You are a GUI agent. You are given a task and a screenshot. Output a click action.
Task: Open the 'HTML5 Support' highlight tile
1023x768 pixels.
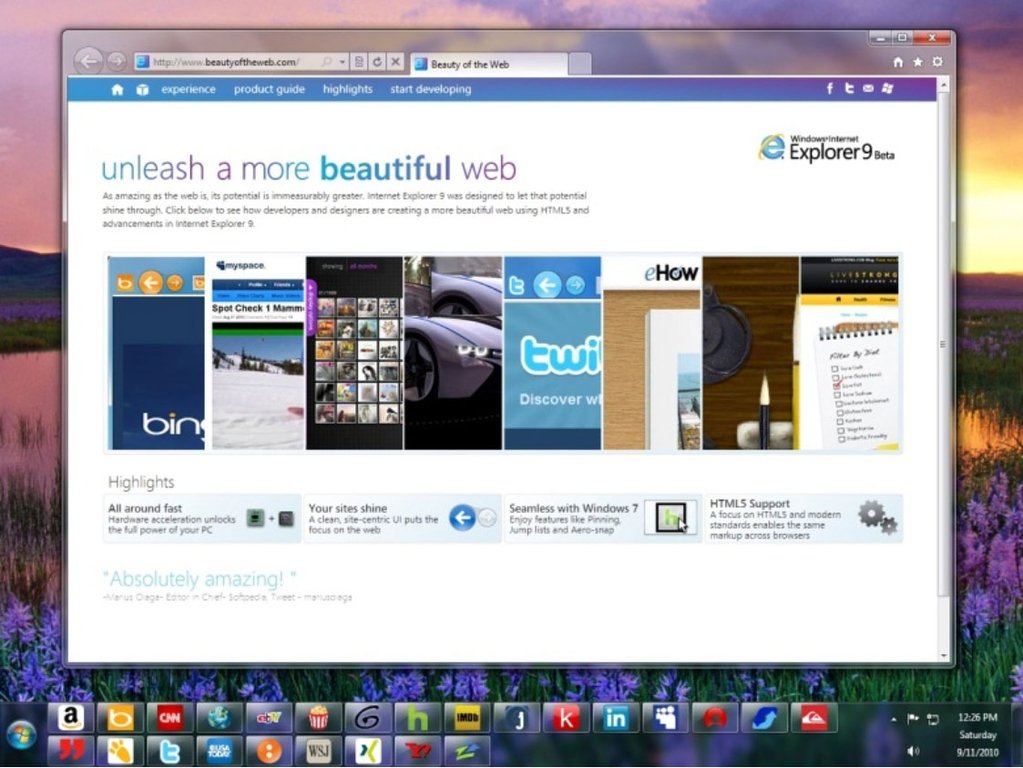click(803, 519)
